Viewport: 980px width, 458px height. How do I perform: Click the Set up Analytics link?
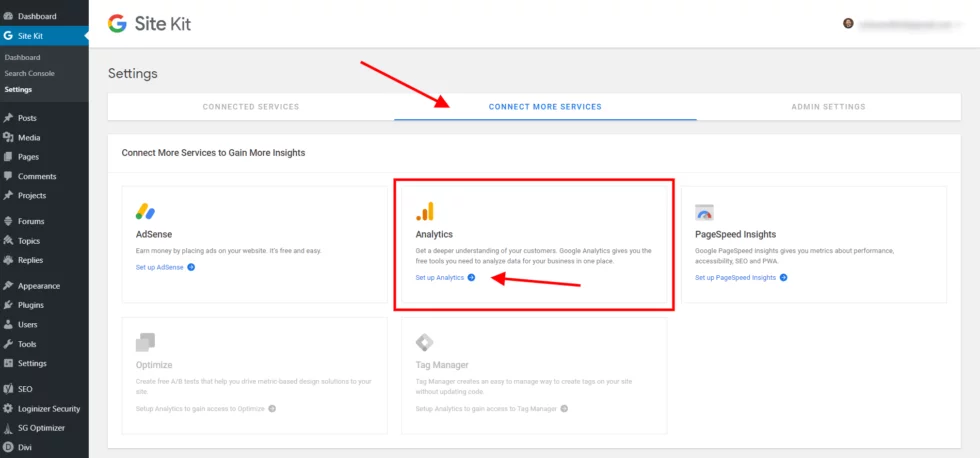click(x=440, y=277)
